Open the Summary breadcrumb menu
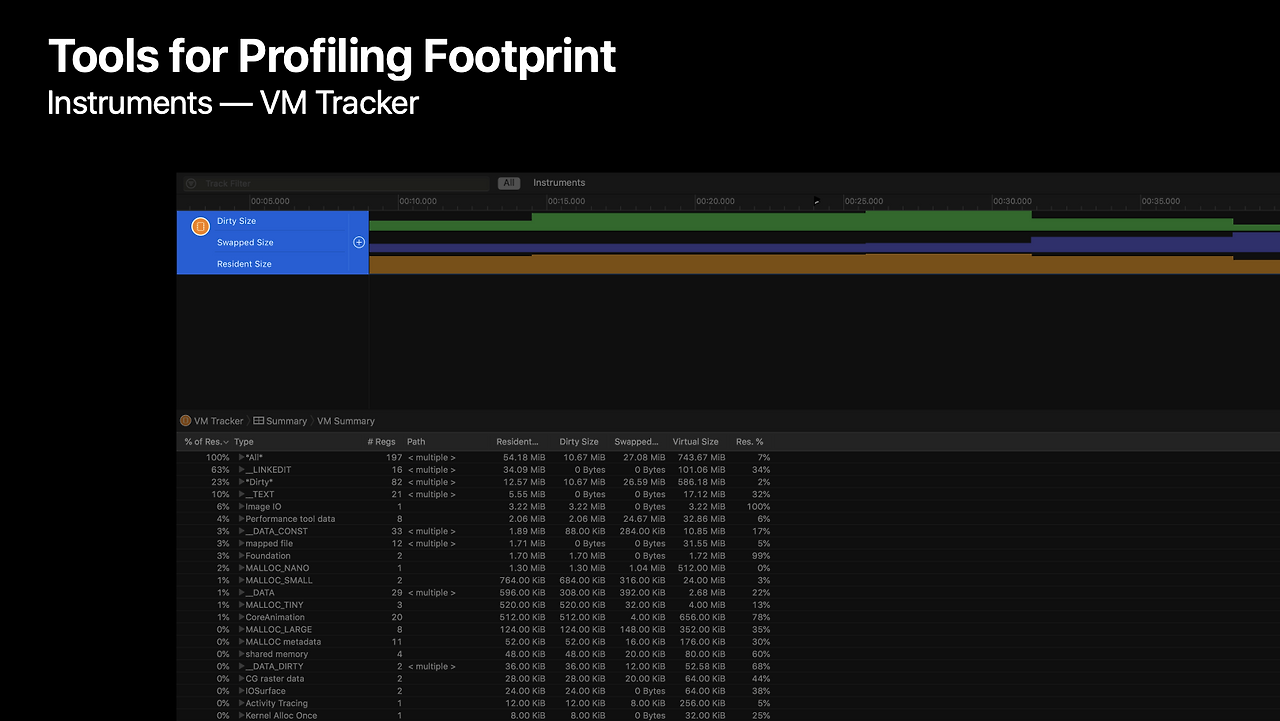This screenshot has height=721, width=1280. 286,421
